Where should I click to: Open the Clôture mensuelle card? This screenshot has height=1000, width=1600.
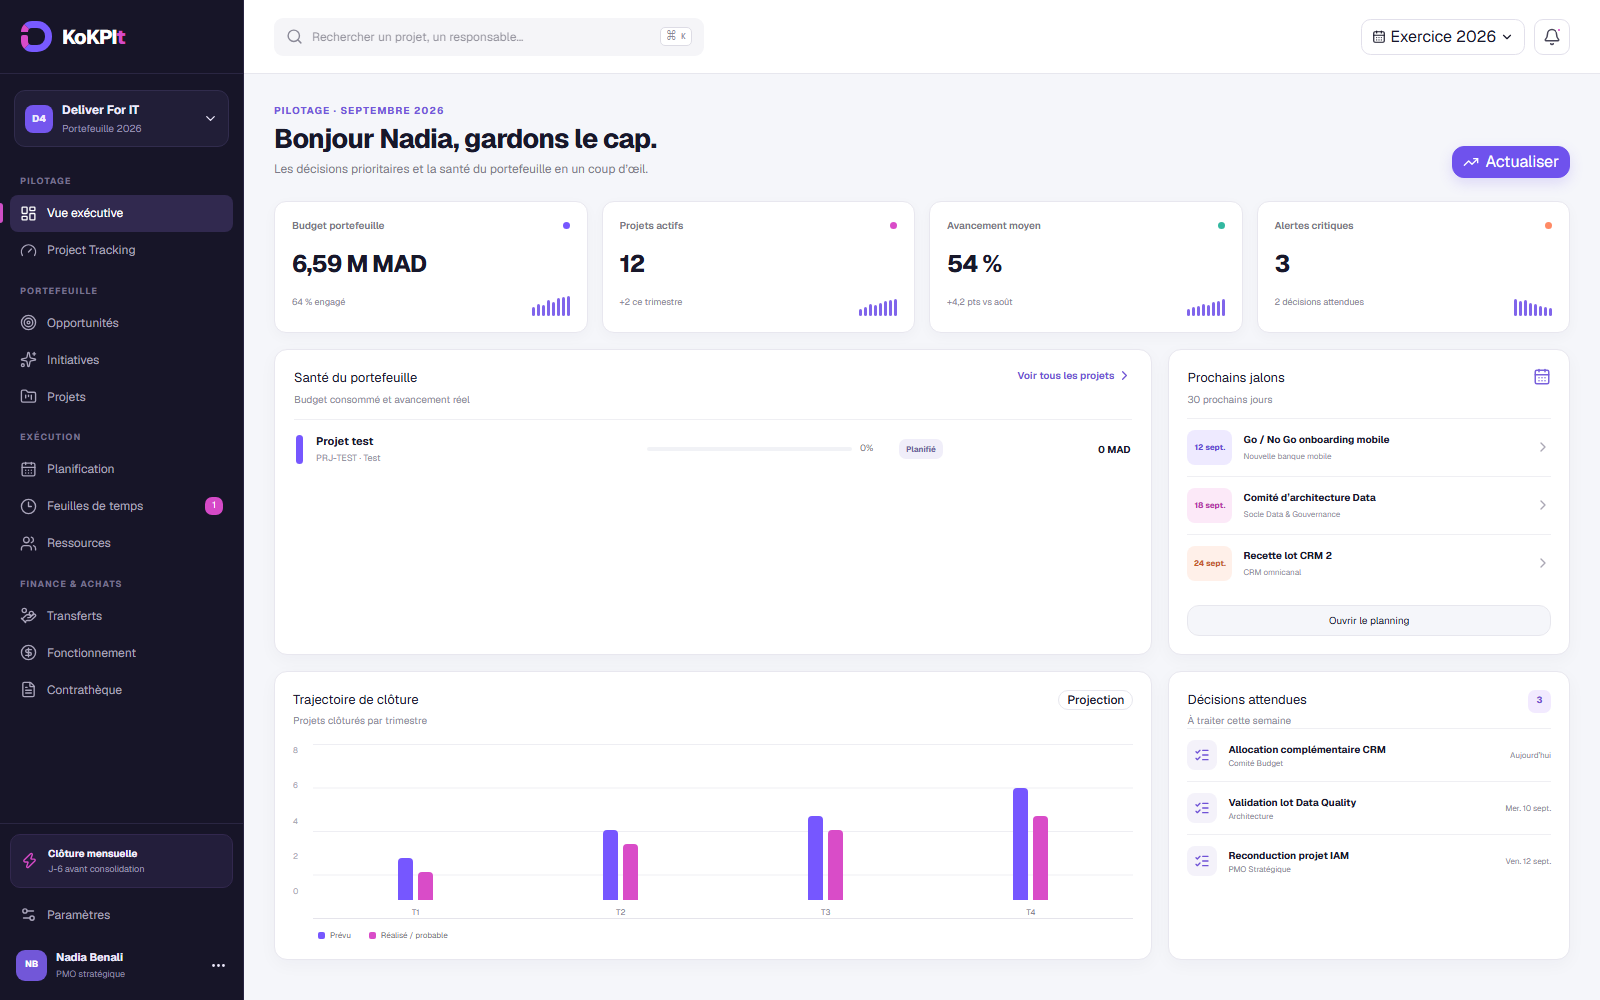[121, 861]
